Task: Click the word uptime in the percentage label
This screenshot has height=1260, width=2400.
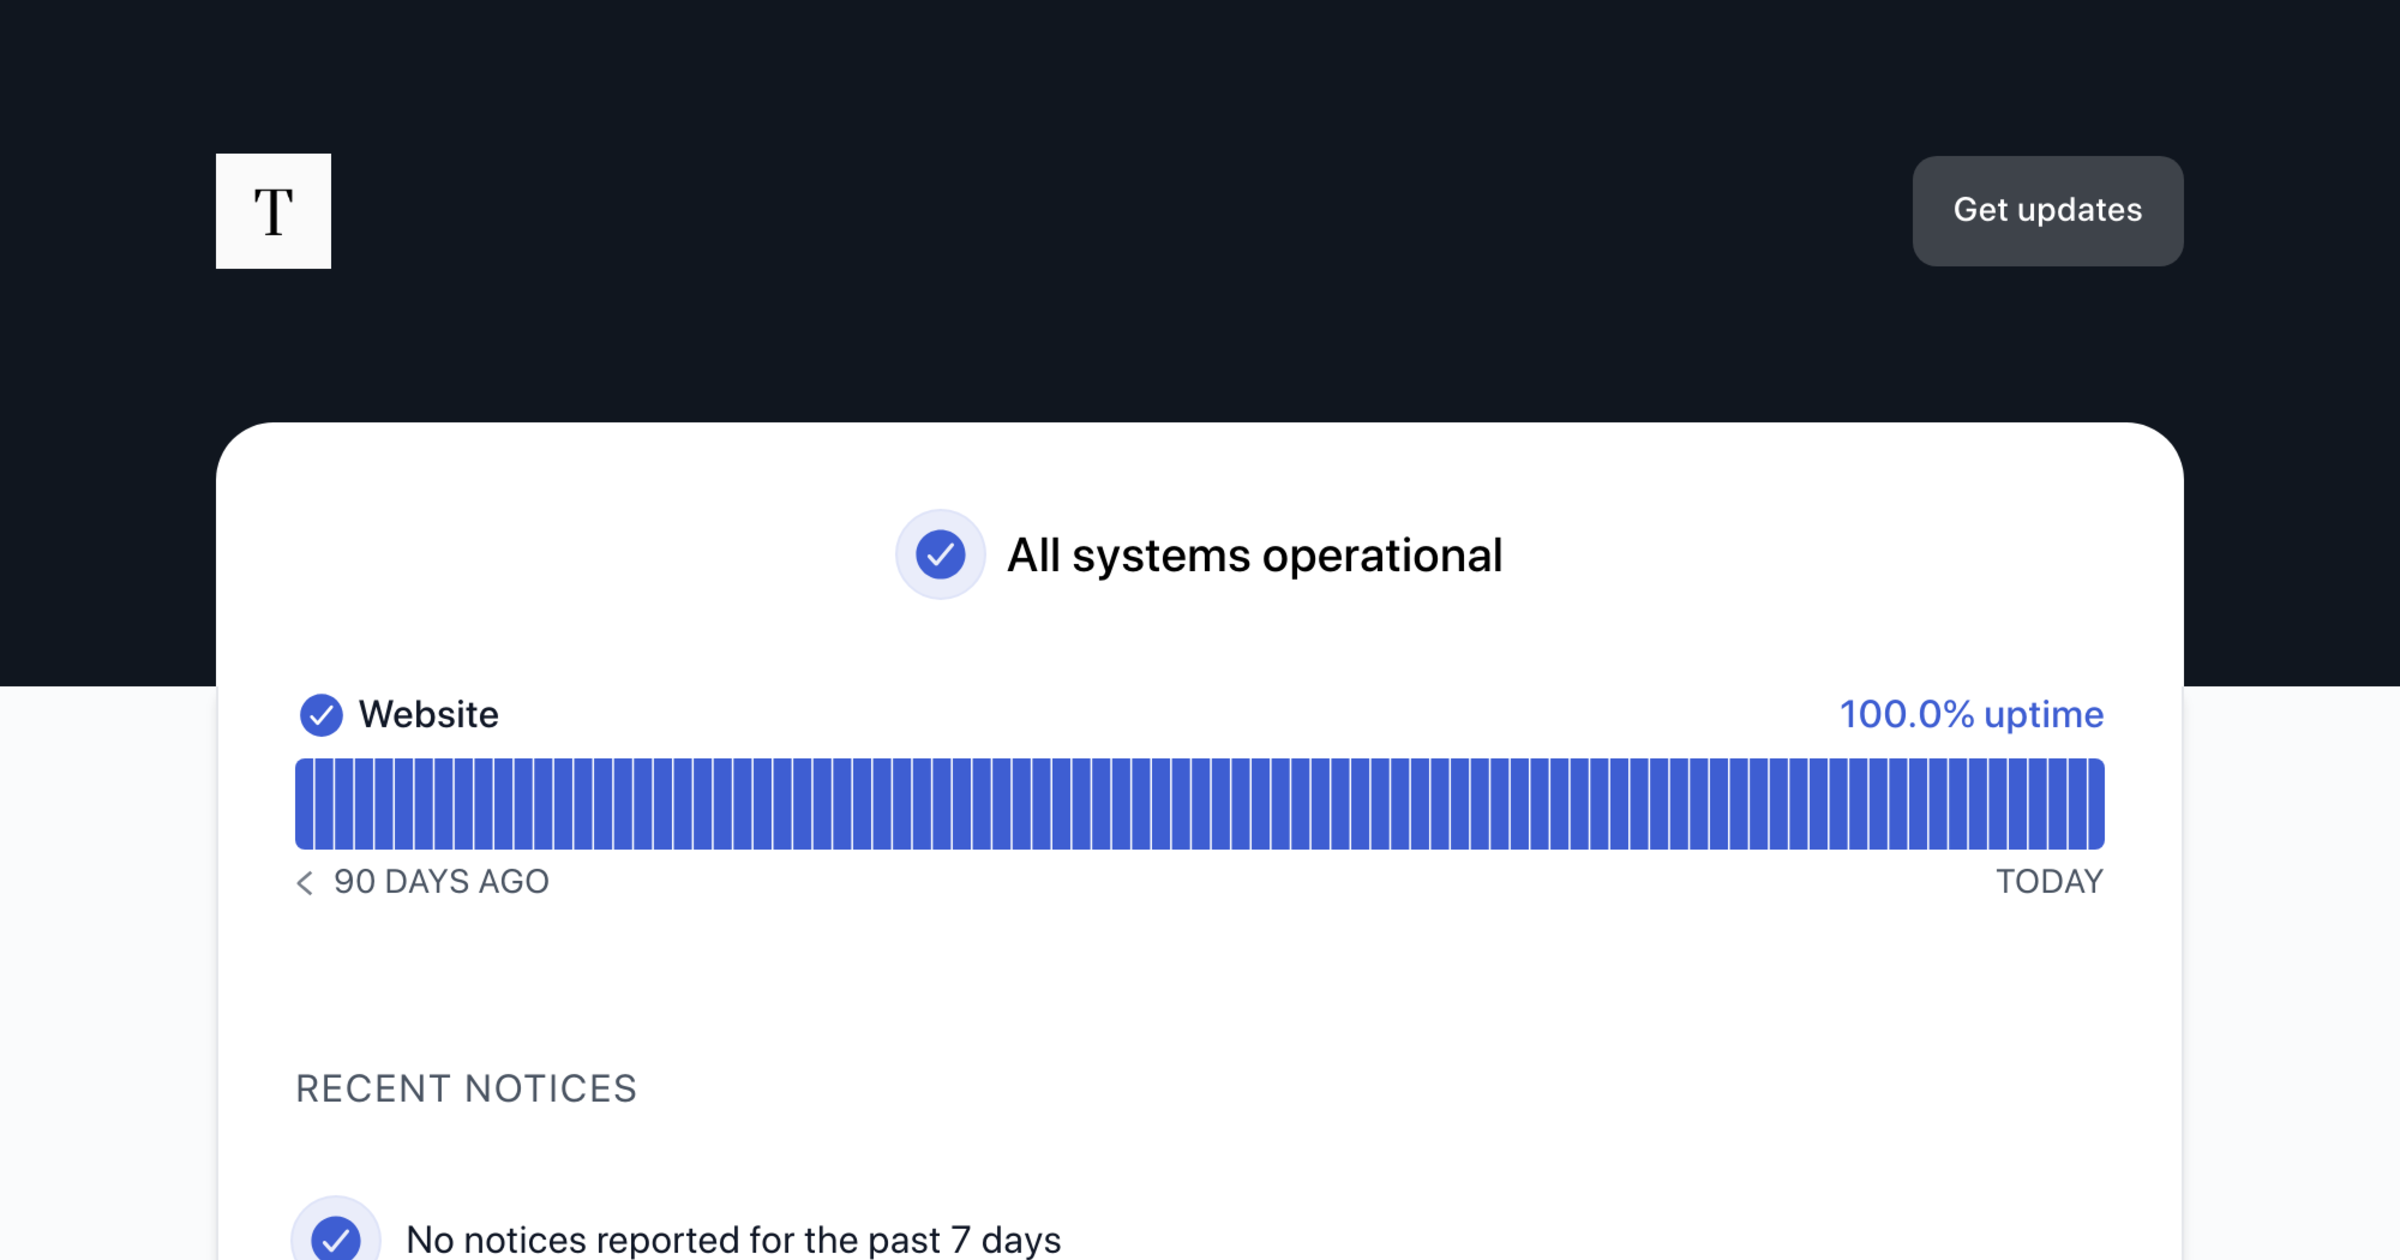Action: click(x=2043, y=715)
